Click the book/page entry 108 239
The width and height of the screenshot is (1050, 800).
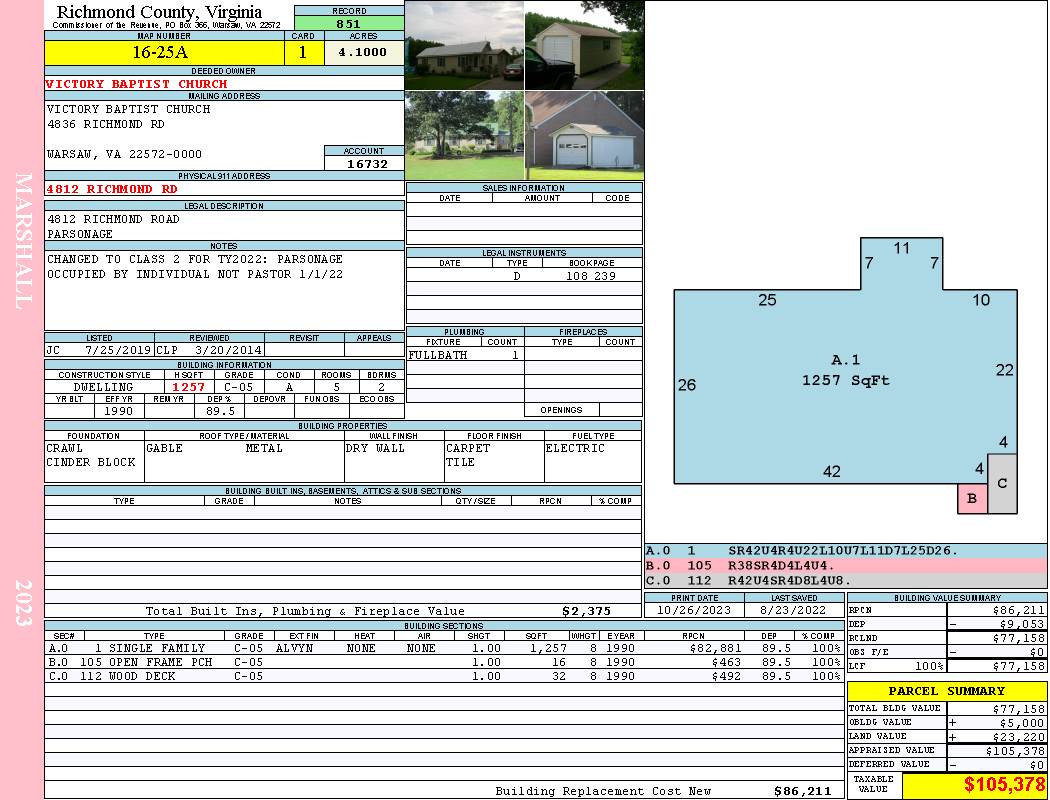click(590, 276)
